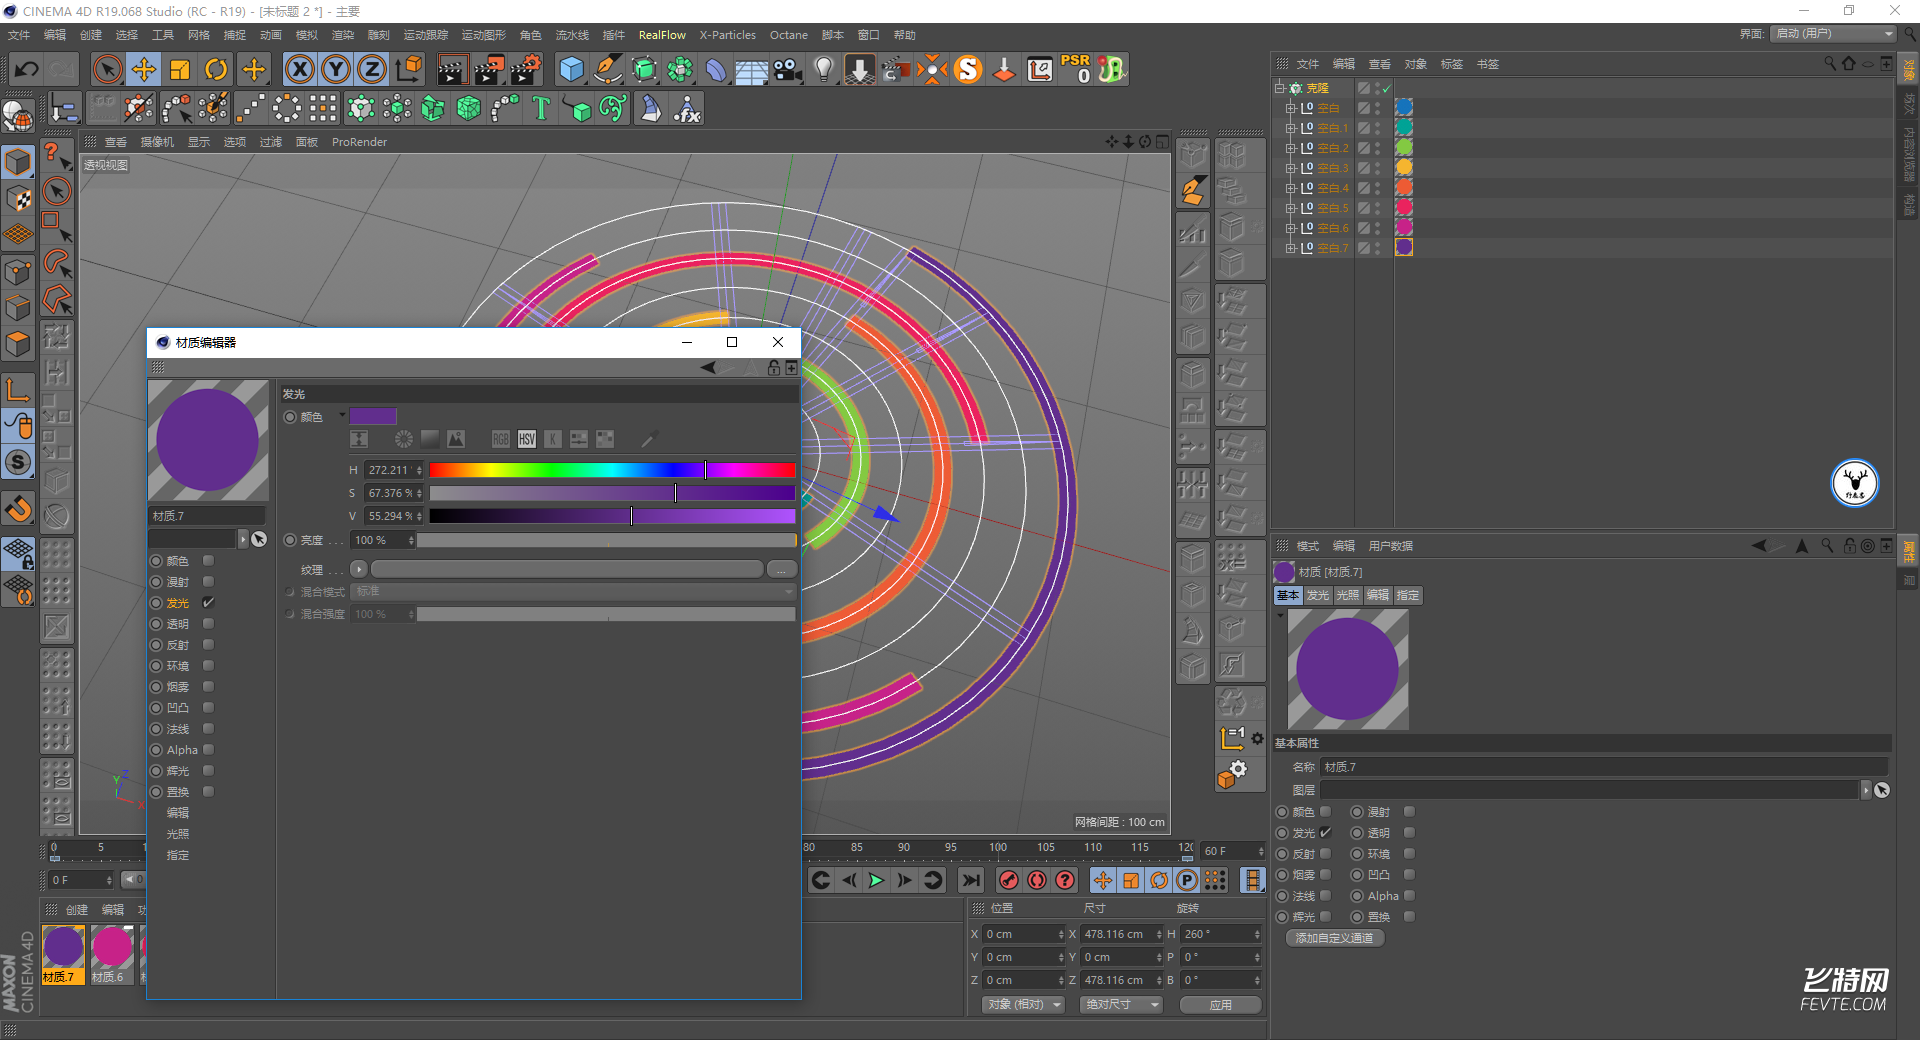Expand the color options triangle

[x=342, y=415]
